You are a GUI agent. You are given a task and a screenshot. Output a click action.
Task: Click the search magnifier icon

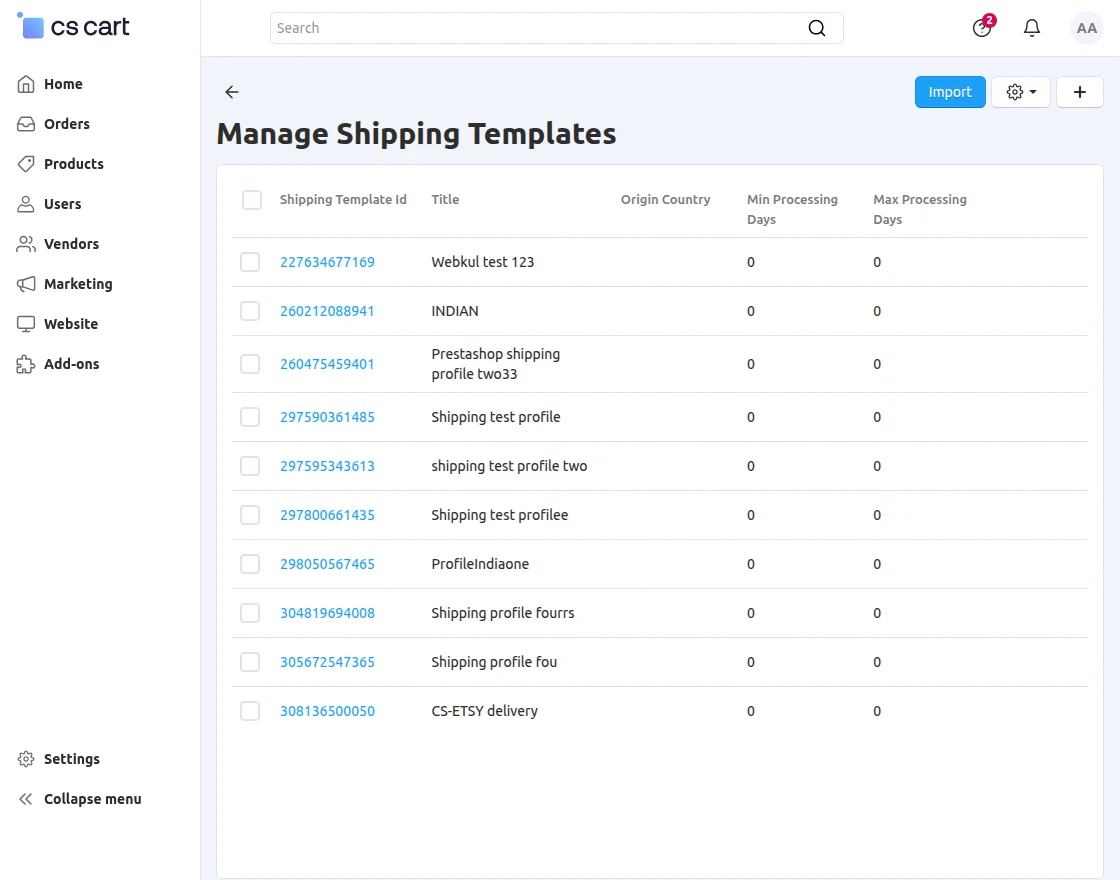816,28
